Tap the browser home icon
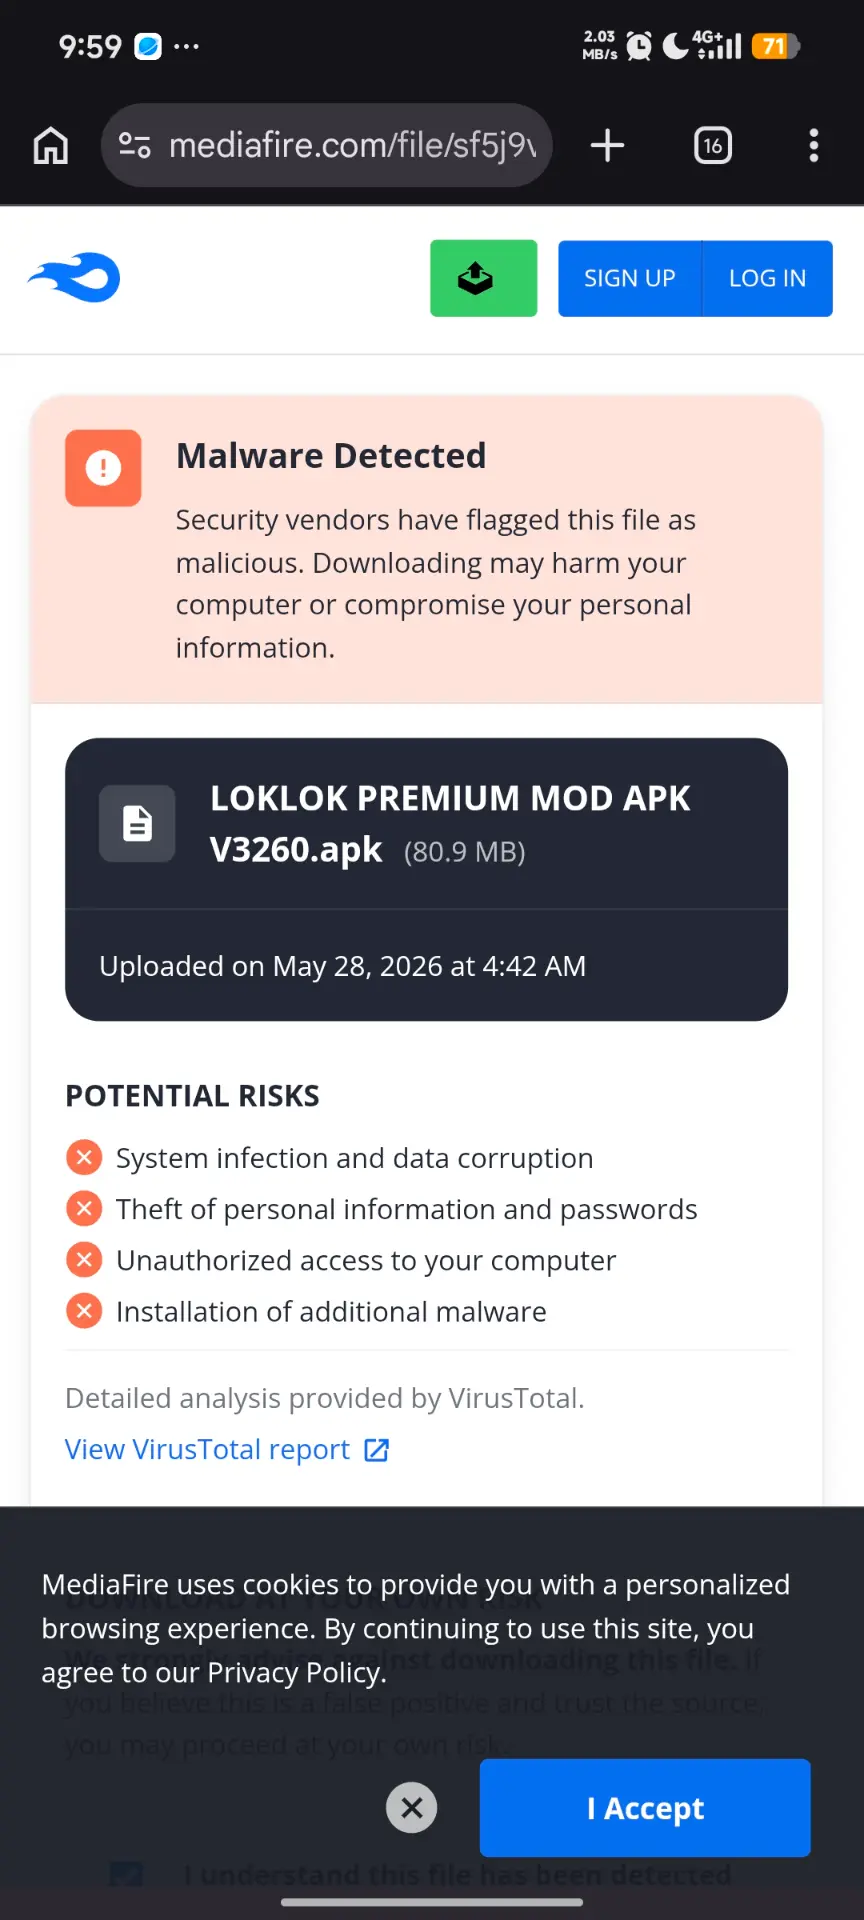Viewport: 864px width, 1920px height. pos(51,146)
